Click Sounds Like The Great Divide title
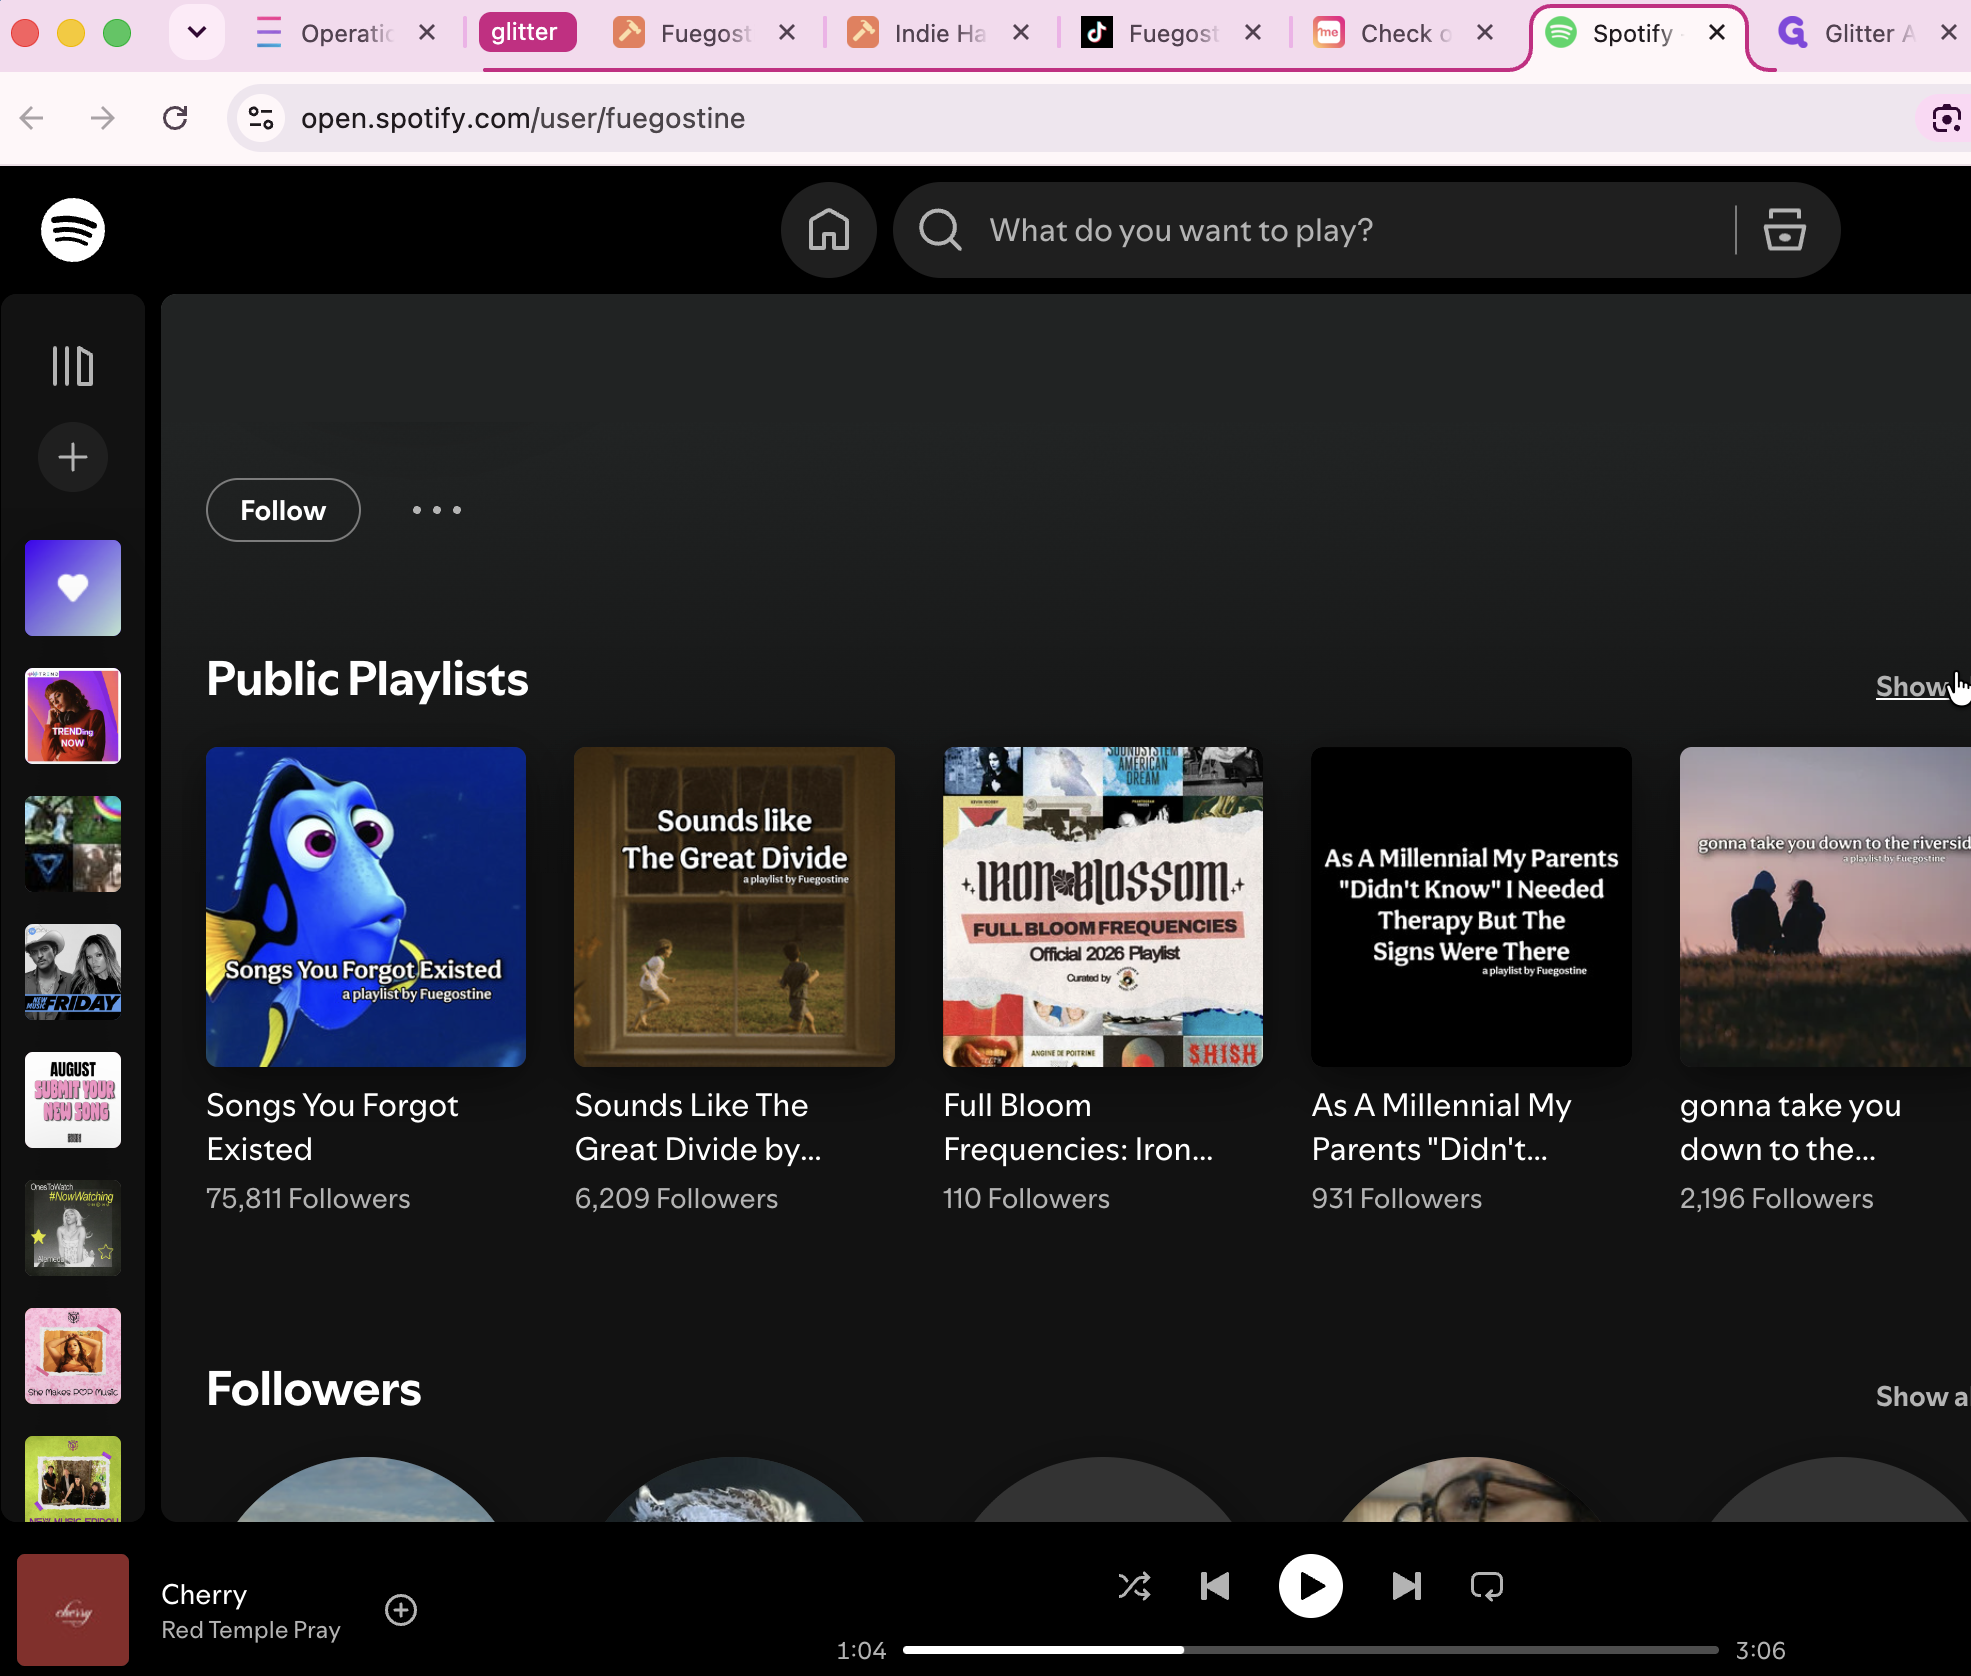The height and width of the screenshot is (1676, 1971). [x=698, y=1127]
